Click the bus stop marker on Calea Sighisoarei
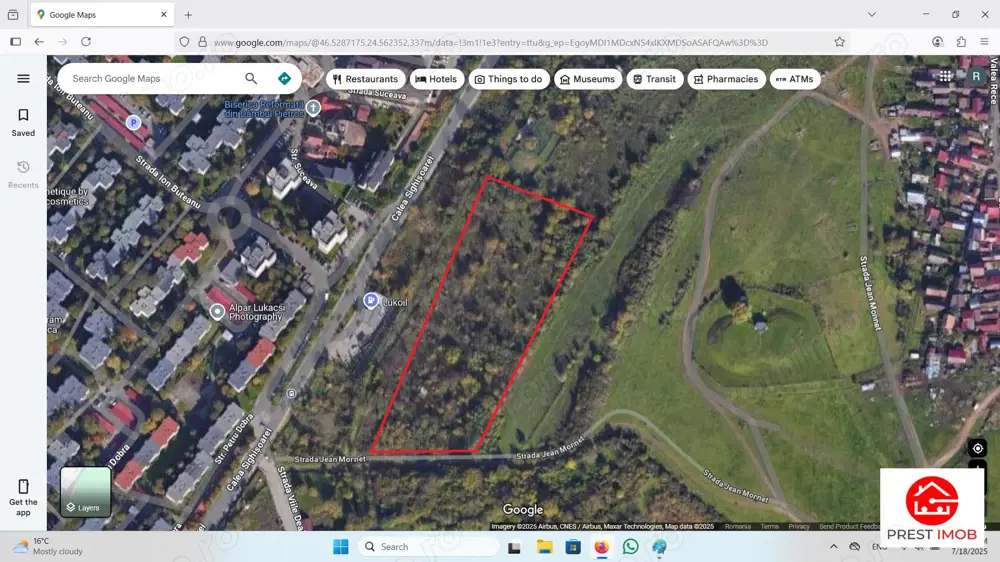The width and height of the screenshot is (1000, 562). pyautogui.click(x=291, y=394)
